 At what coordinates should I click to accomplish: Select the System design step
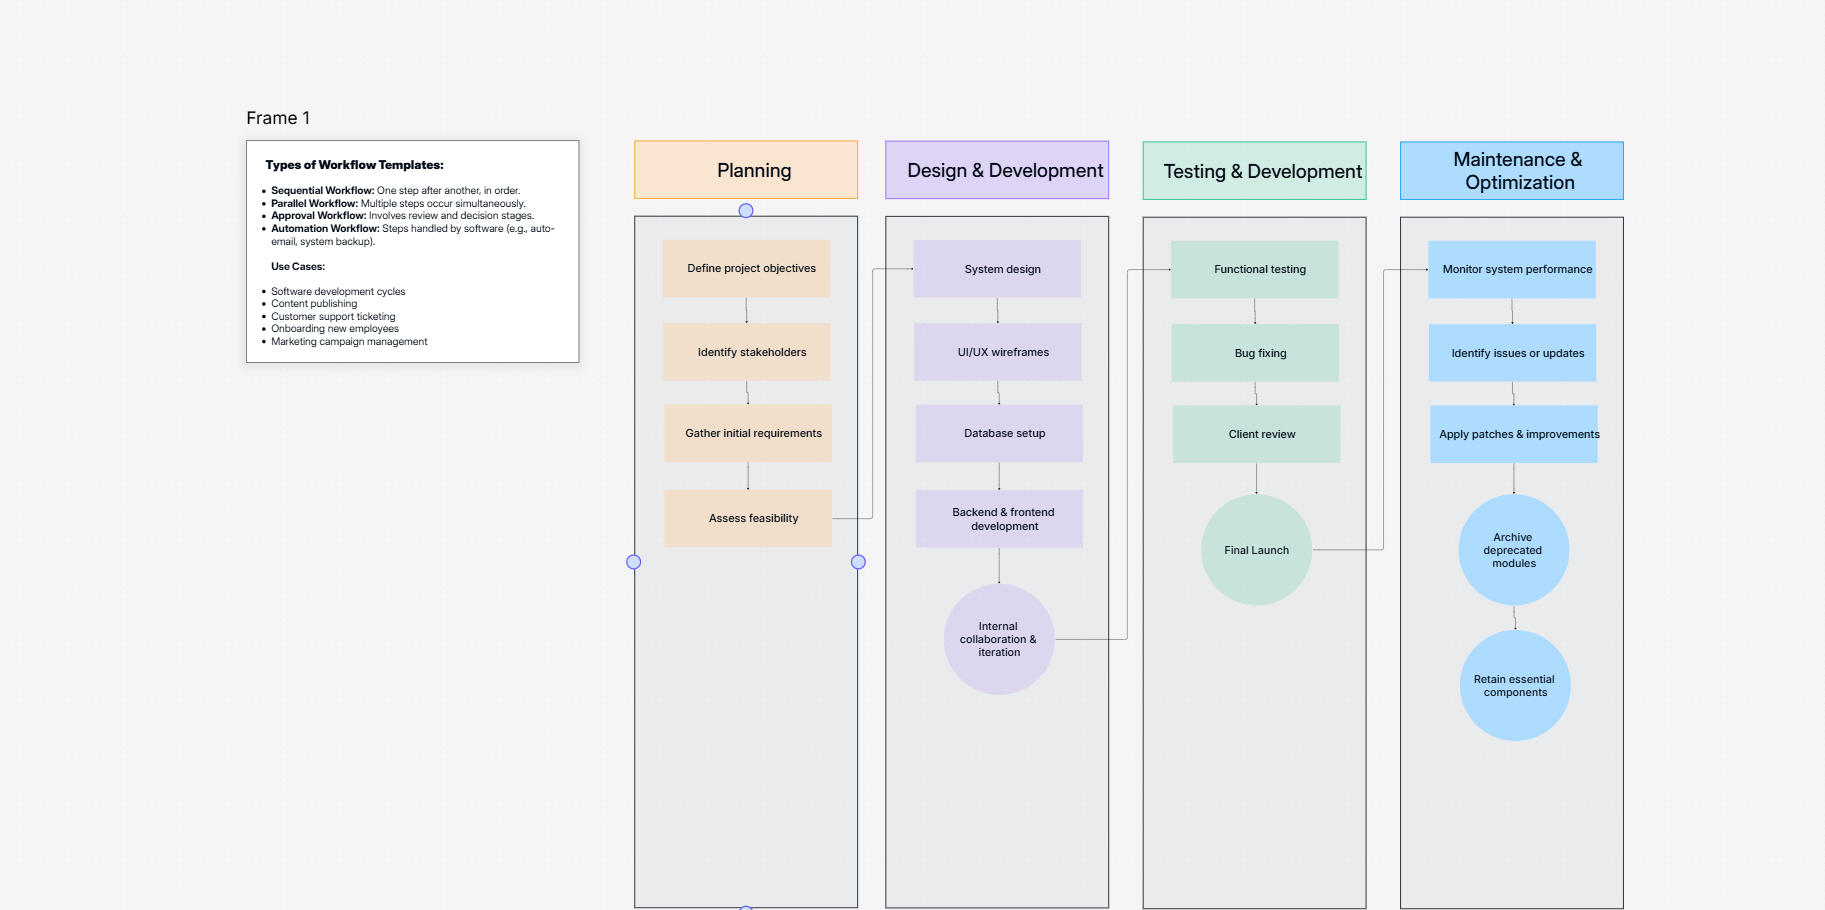point(997,269)
